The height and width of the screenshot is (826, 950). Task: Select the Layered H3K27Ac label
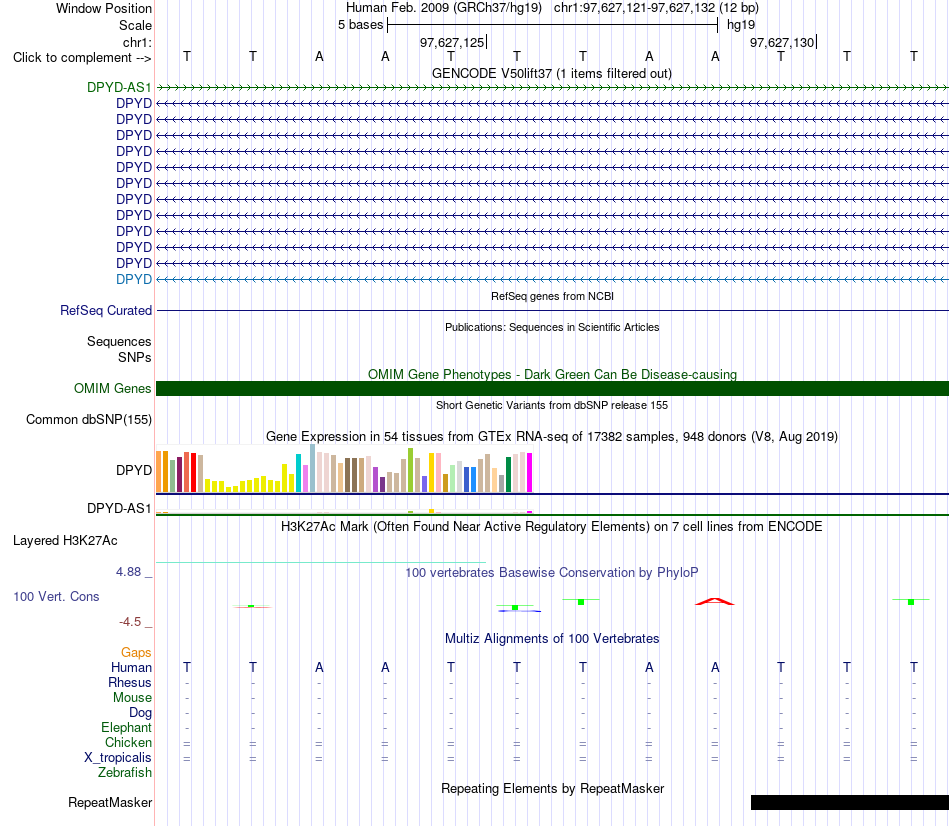pyautogui.click(x=65, y=541)
